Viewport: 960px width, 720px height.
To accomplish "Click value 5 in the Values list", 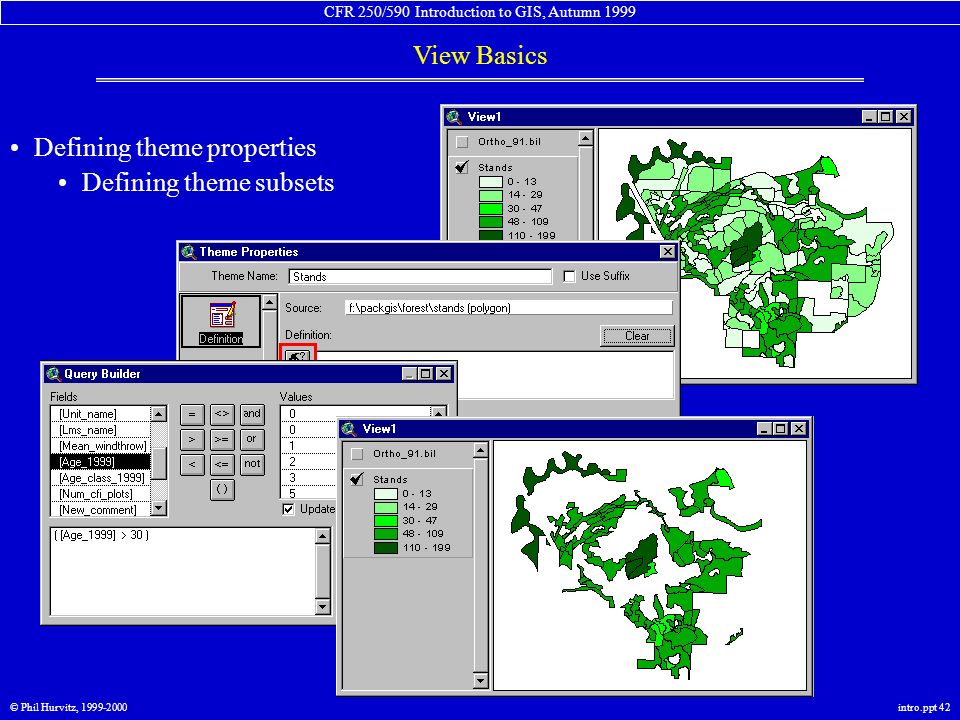I will pos(309,493).
